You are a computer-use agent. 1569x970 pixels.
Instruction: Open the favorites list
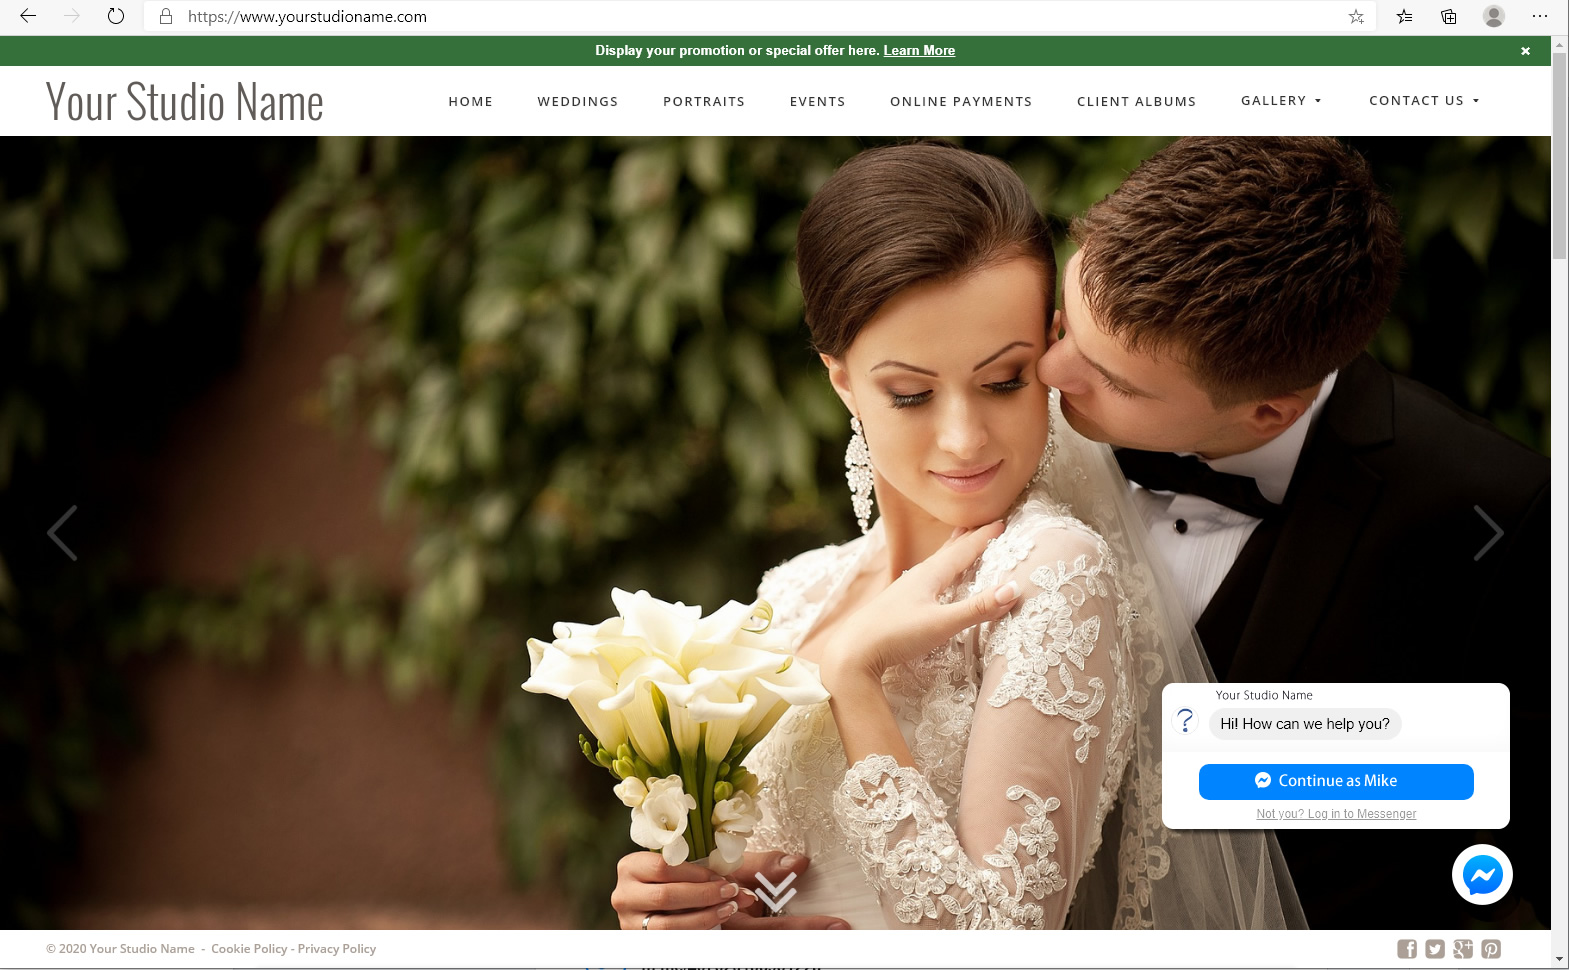pos(1405,16)
